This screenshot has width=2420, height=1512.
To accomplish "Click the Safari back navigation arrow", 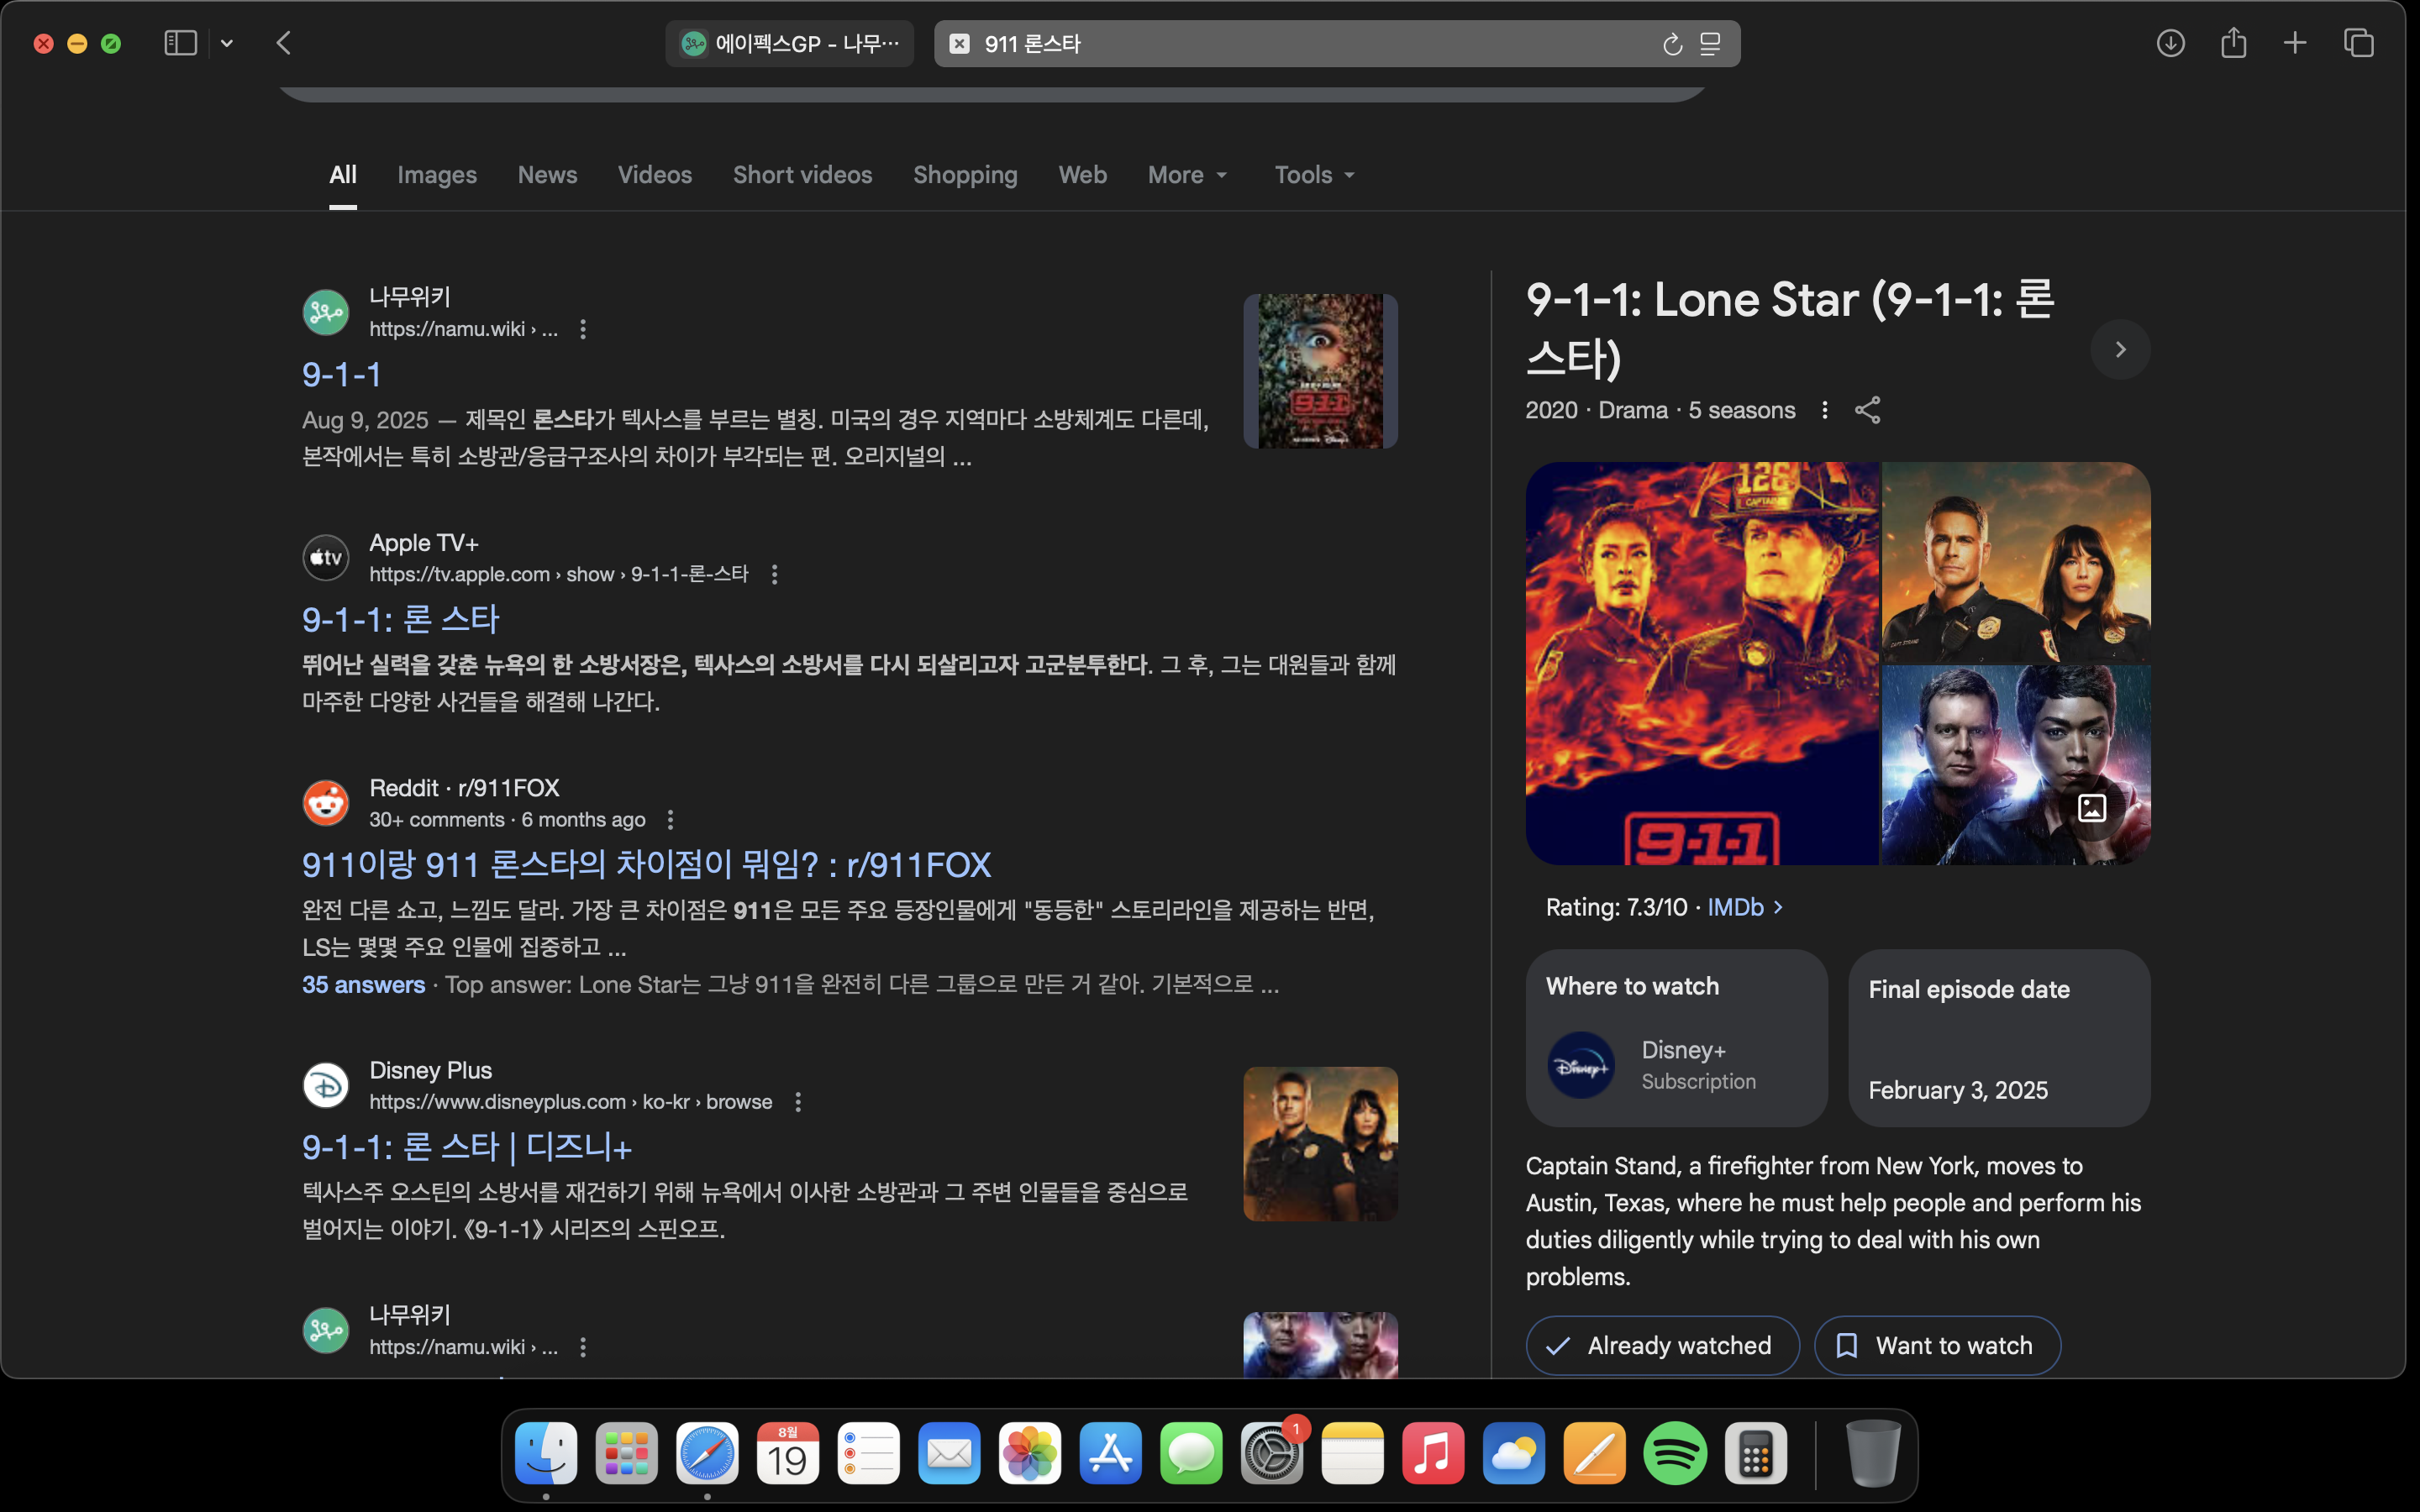I will pos(284,43).
